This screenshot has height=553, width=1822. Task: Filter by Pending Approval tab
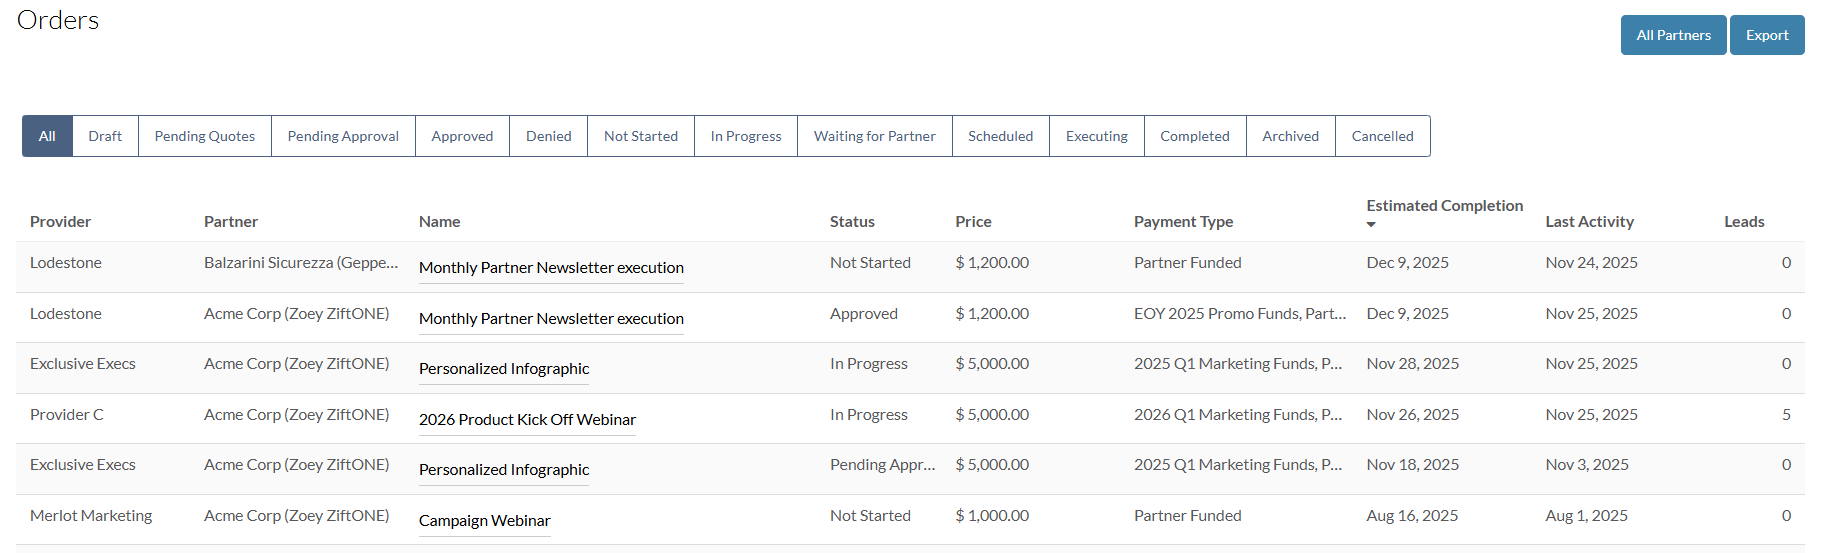tap(343, 136)
